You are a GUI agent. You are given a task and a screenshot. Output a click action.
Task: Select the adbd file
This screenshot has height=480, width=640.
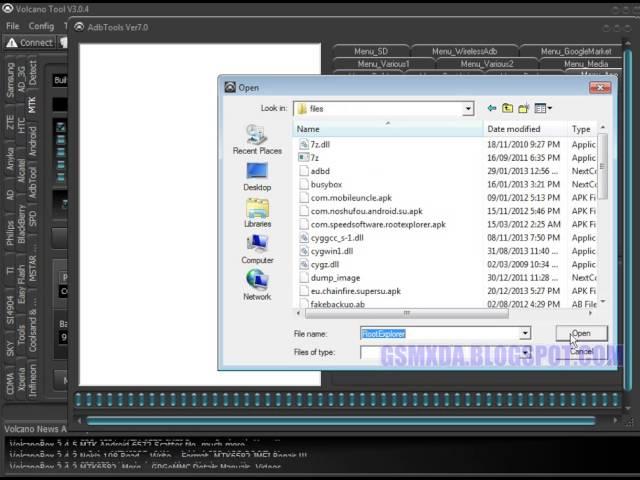pyautogui.click(x=320, y=171)
